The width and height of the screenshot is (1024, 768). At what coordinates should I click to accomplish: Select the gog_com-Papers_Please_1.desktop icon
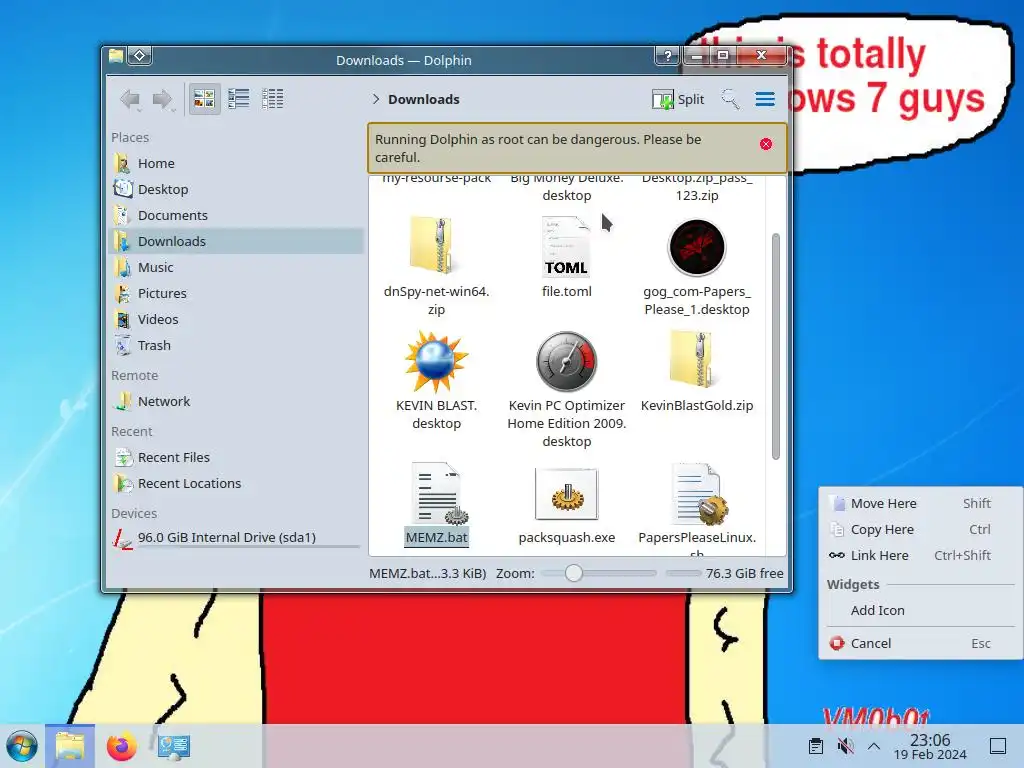697,248
